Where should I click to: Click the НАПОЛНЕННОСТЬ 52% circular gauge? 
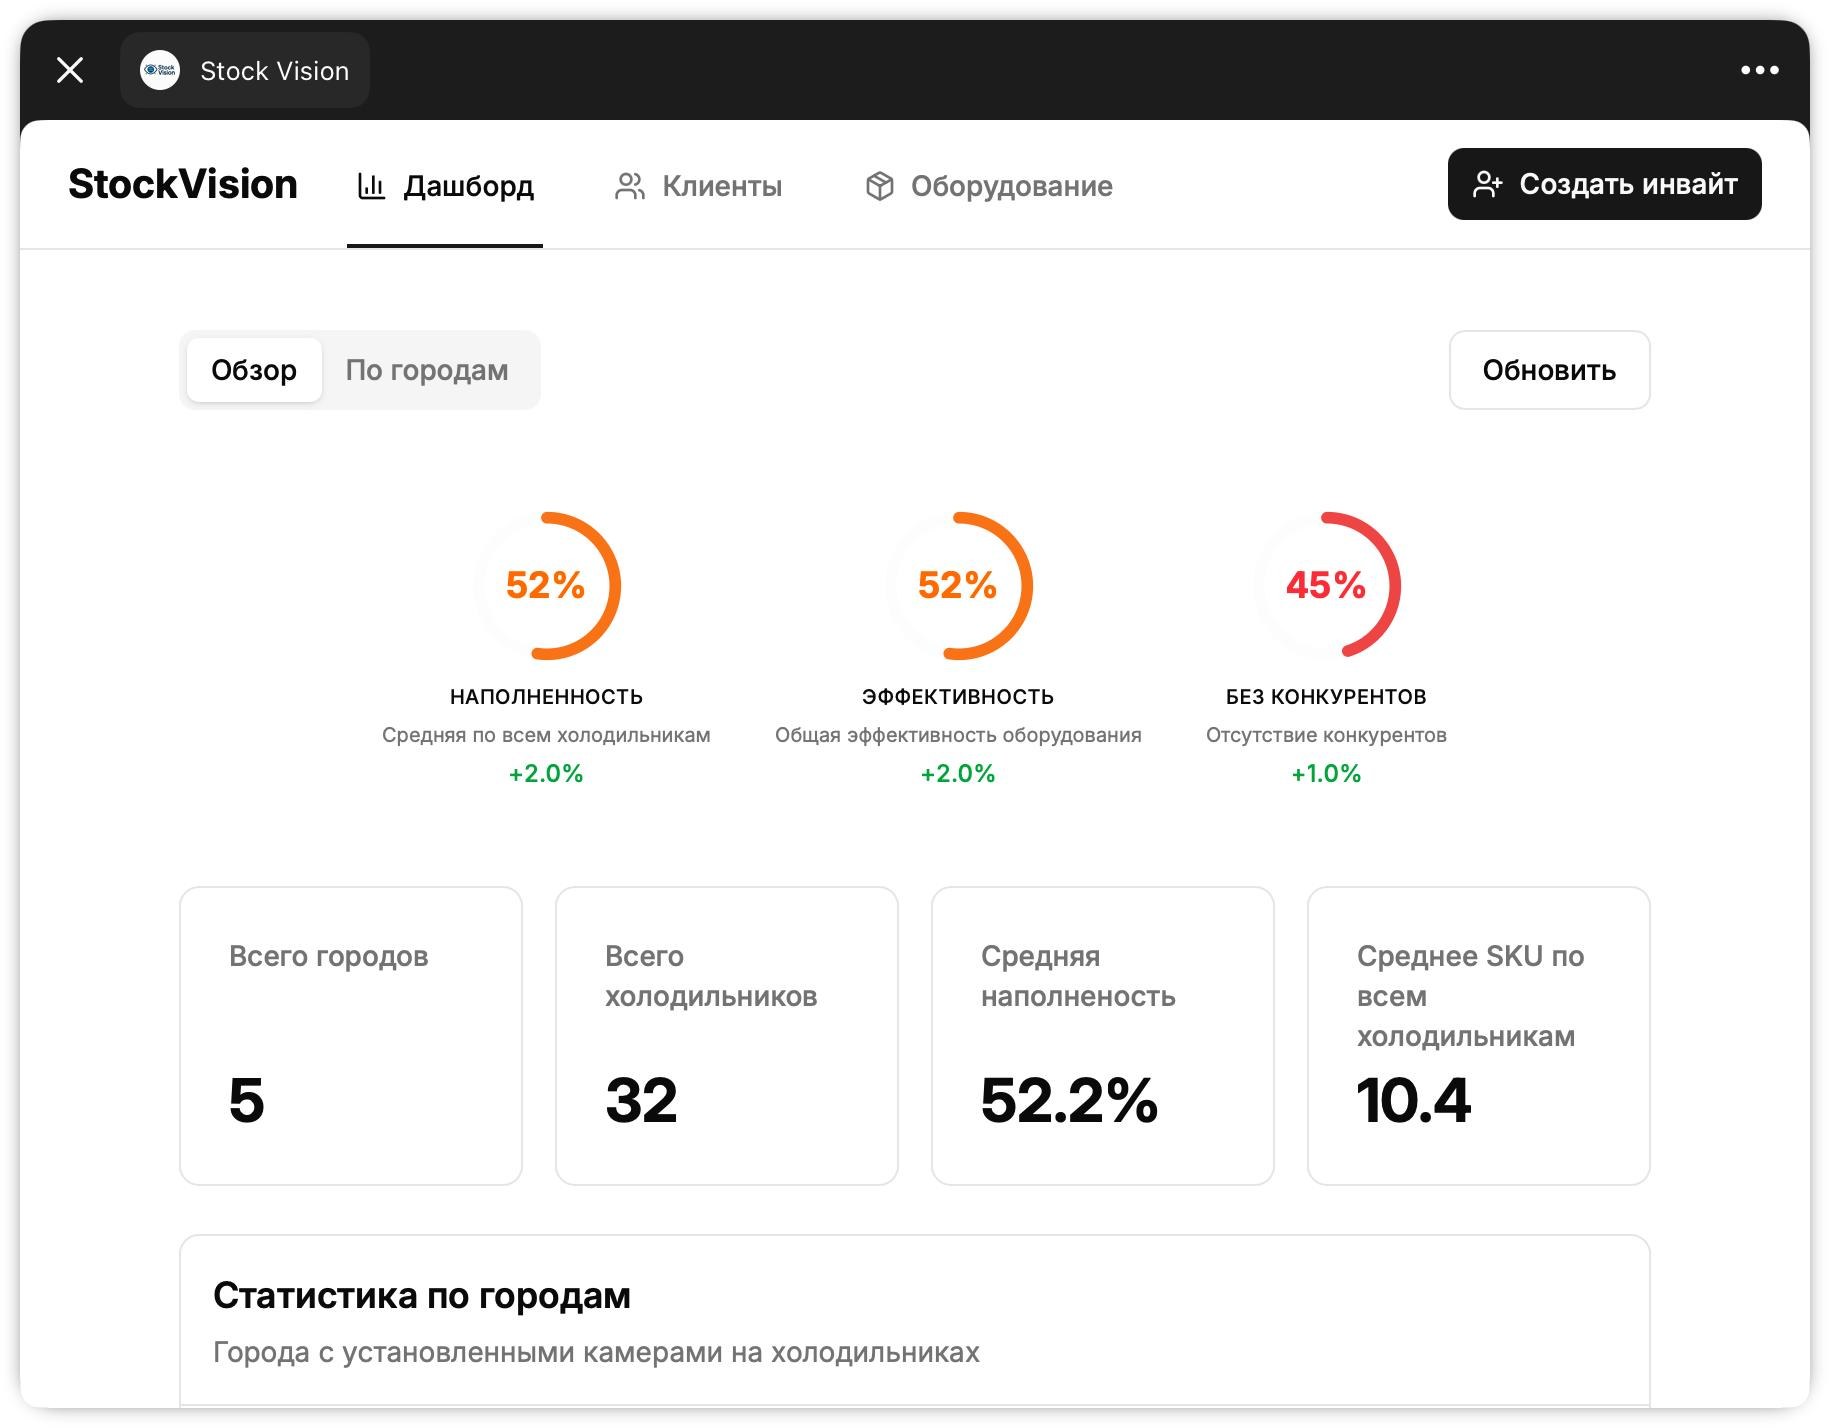pyautogui.click(x=546, y=586)
